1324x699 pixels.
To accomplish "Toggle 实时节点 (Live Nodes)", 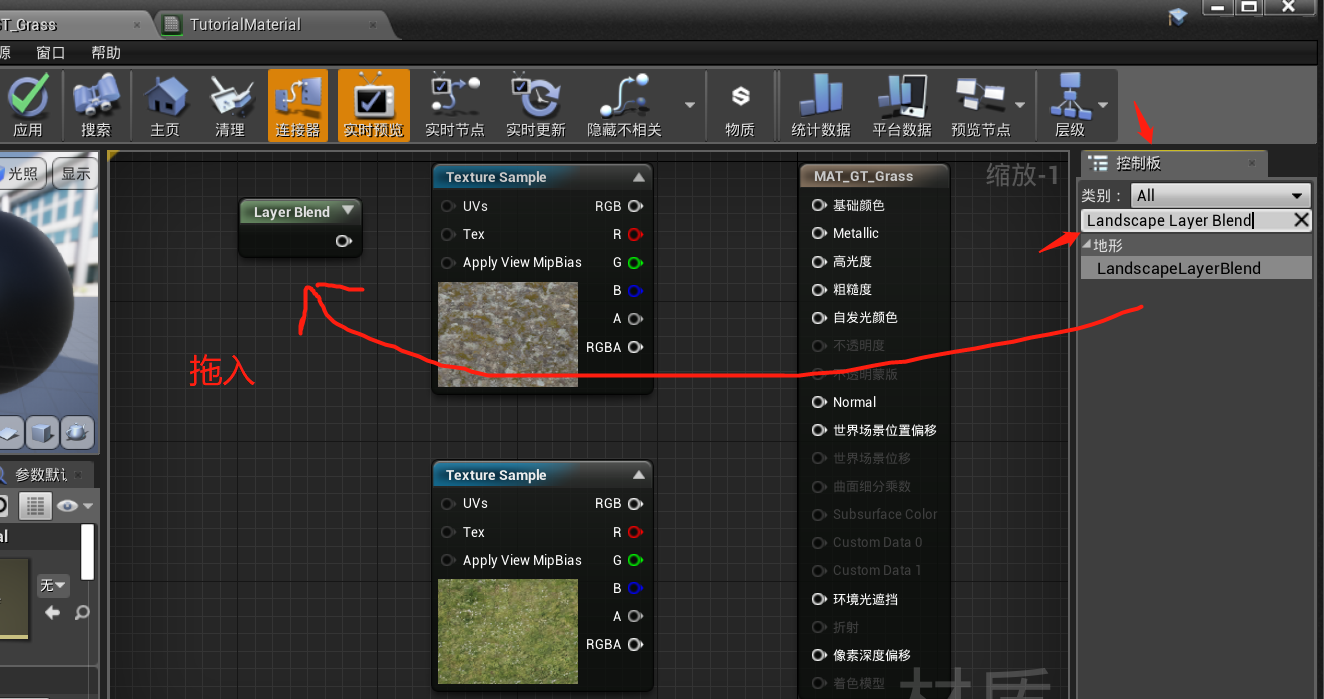I will pyautogui.click(x=454, y=105).
